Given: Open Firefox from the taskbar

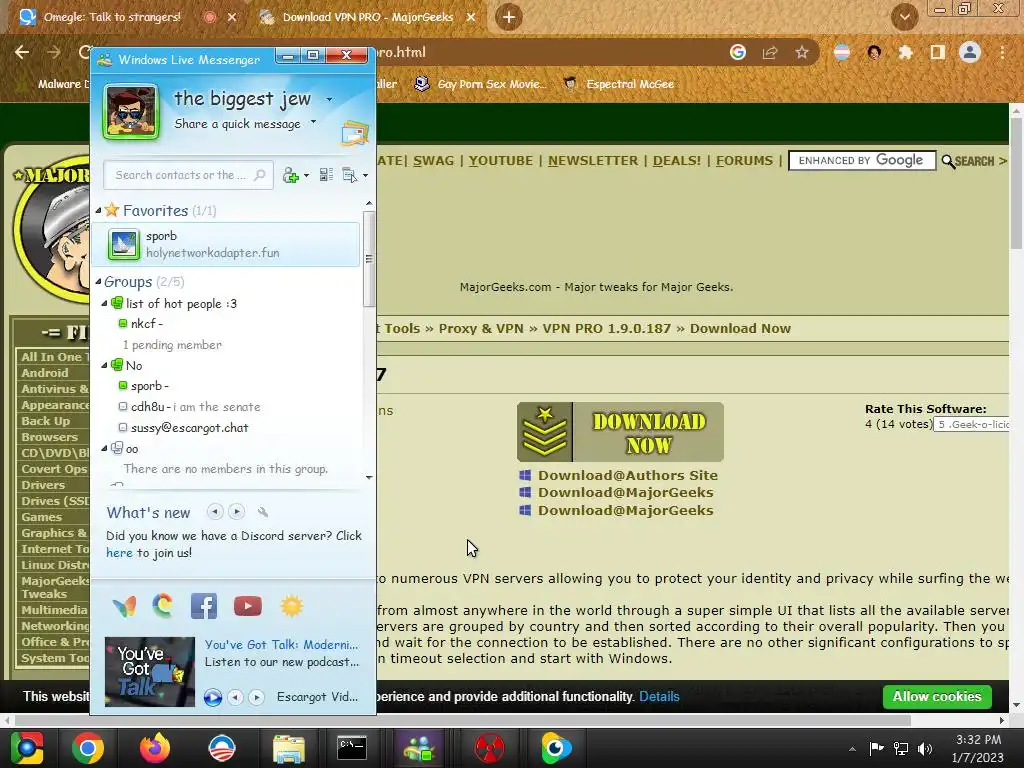Looking at the screenshot, I should coord(155,748).
